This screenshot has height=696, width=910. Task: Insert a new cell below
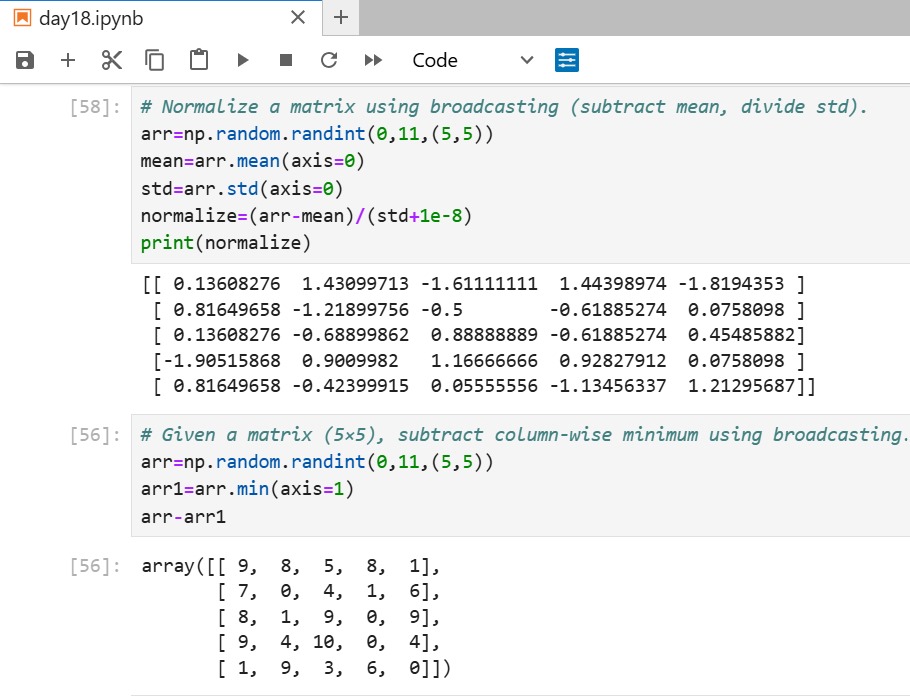[x=67, y=59]
